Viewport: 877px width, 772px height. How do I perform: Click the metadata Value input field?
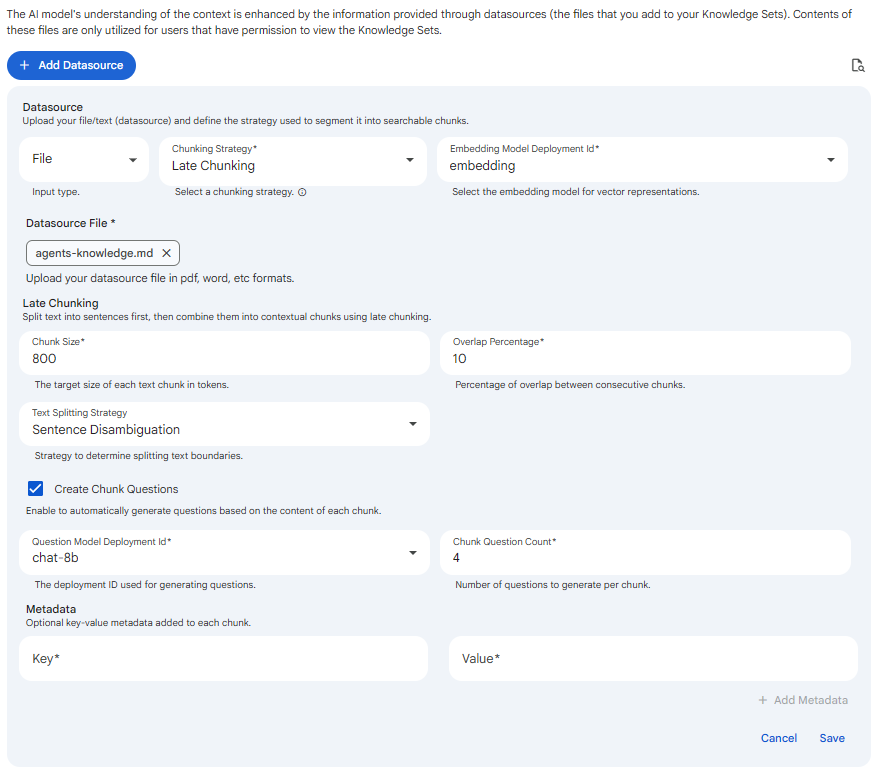pyautogui.click(x=653, y=658)
